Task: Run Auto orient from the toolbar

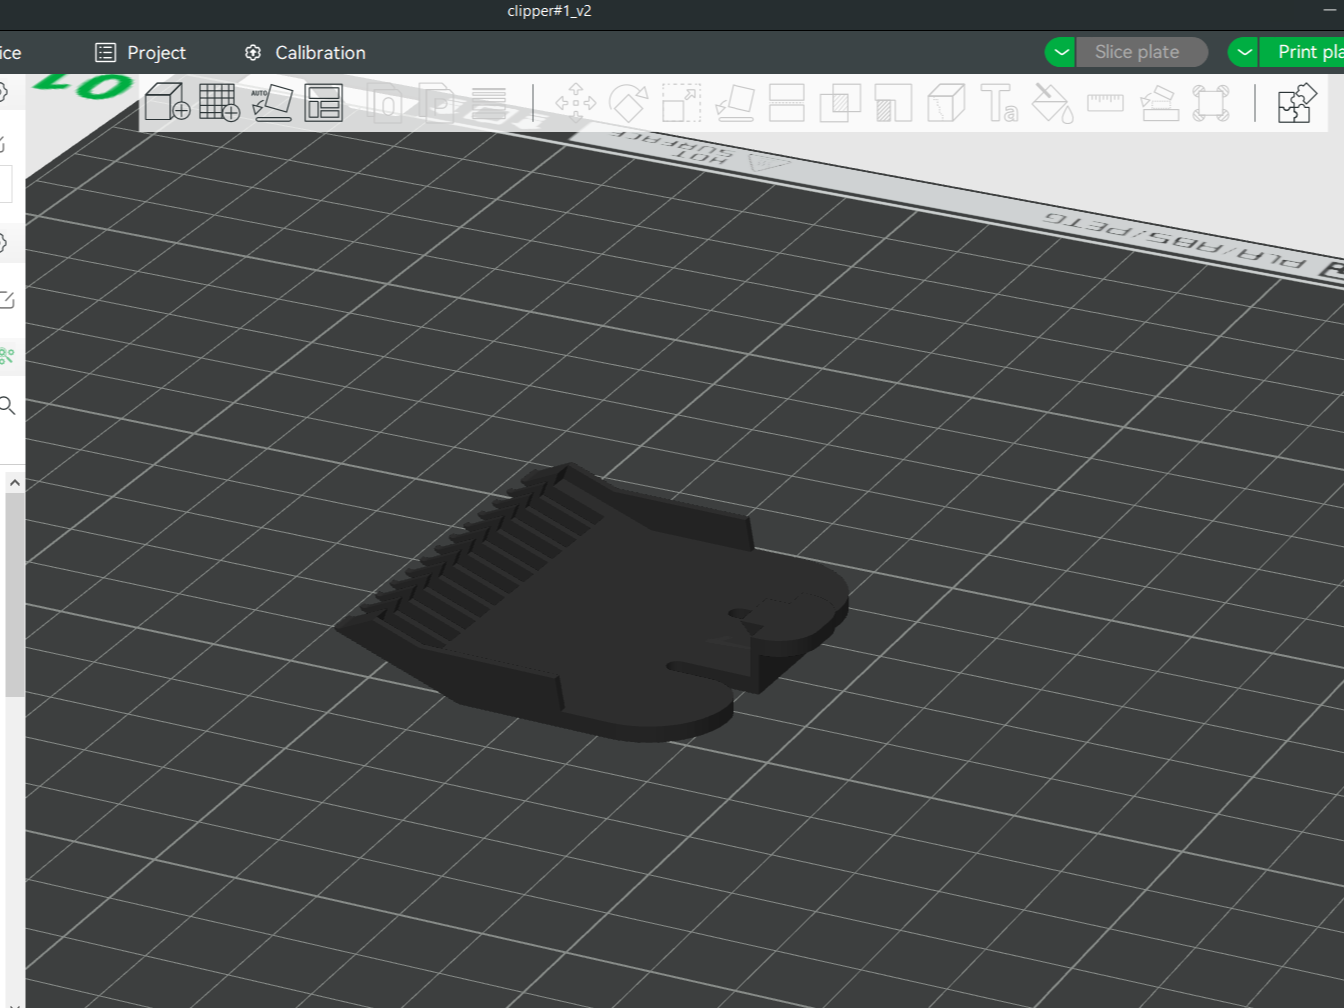Action: 272,102
